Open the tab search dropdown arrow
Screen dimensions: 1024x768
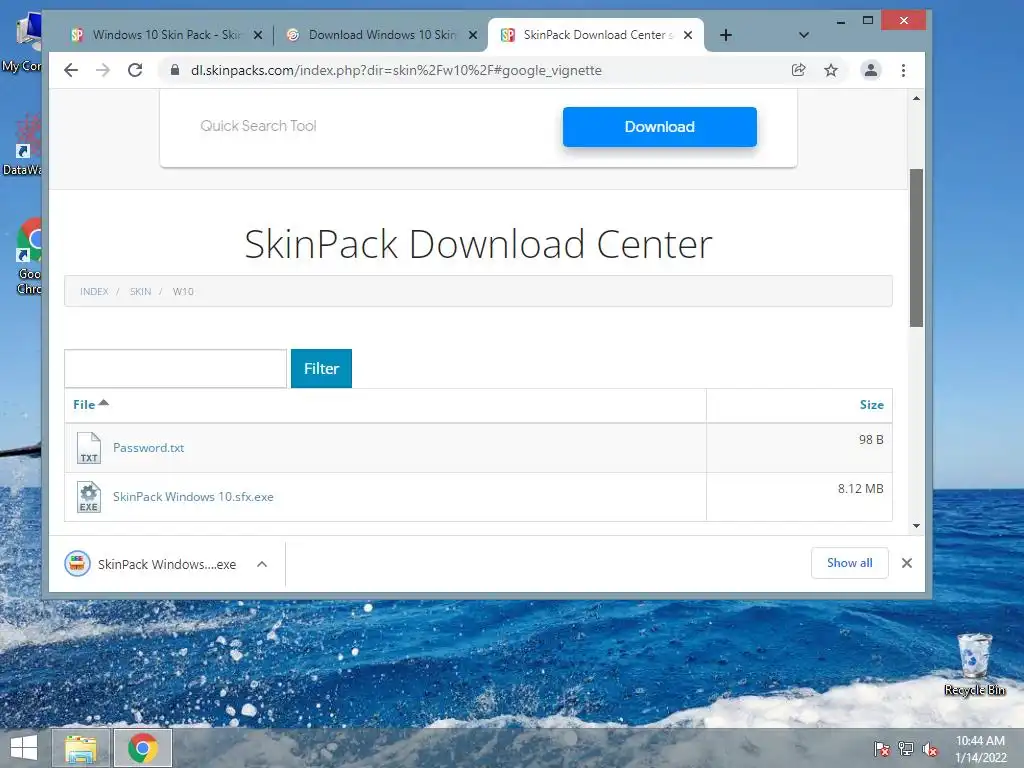coord(804,35)
